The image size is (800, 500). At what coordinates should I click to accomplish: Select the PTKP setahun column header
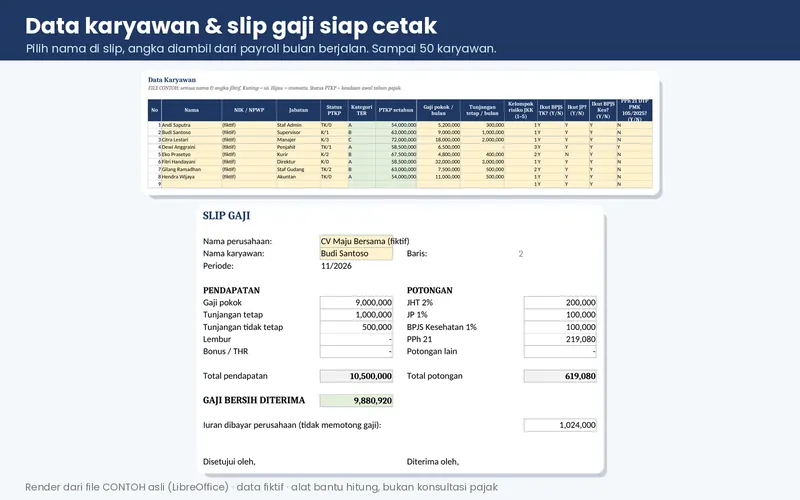[396, 110]
